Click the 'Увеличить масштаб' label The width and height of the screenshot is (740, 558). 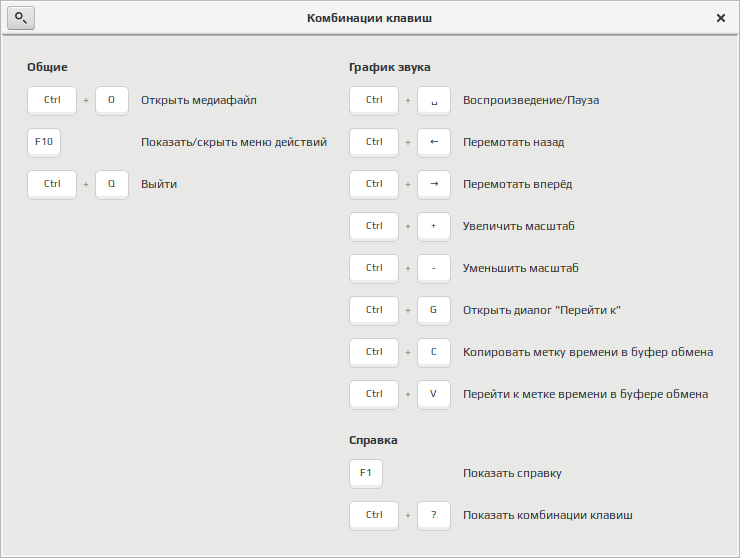click(x=519, y=226)
